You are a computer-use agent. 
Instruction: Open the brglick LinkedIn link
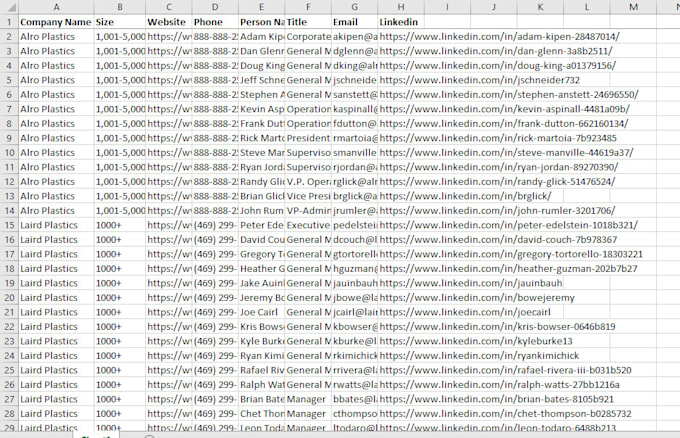click(465, 196)
